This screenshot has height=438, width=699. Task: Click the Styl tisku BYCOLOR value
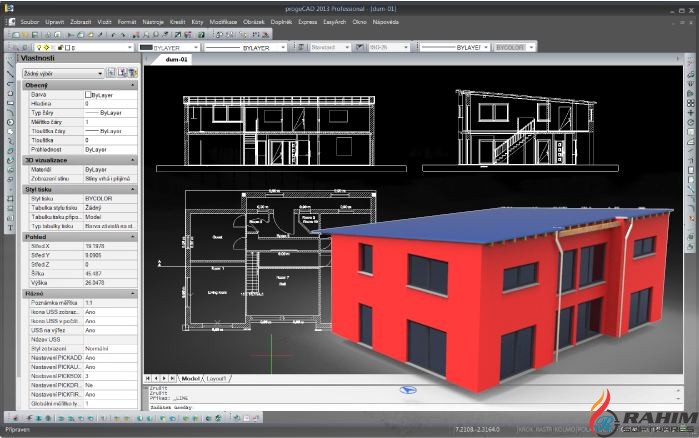(110, 198)
